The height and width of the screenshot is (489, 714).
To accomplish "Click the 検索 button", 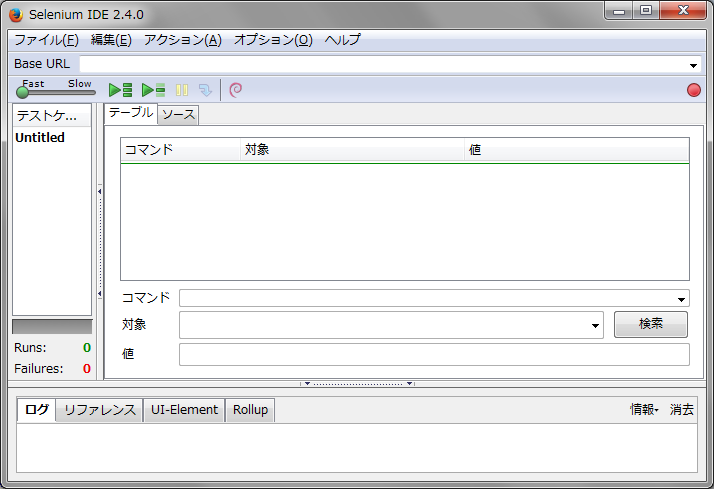I will 650,325.
